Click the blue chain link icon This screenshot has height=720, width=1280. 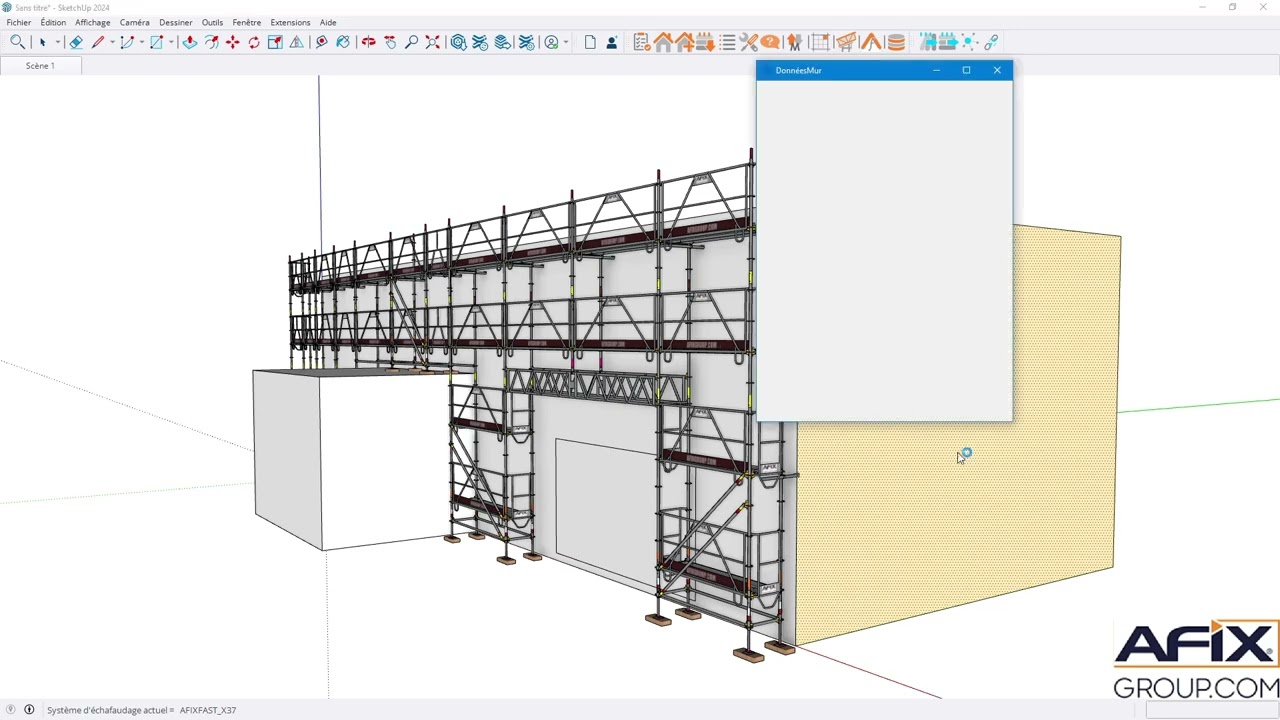click(x=991, y=42)
